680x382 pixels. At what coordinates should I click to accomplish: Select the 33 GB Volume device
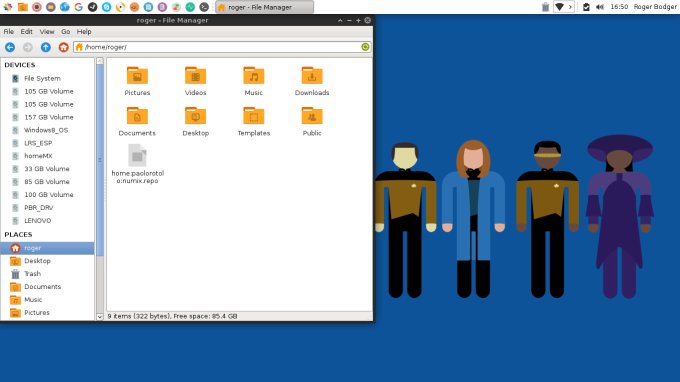[47, 169]
